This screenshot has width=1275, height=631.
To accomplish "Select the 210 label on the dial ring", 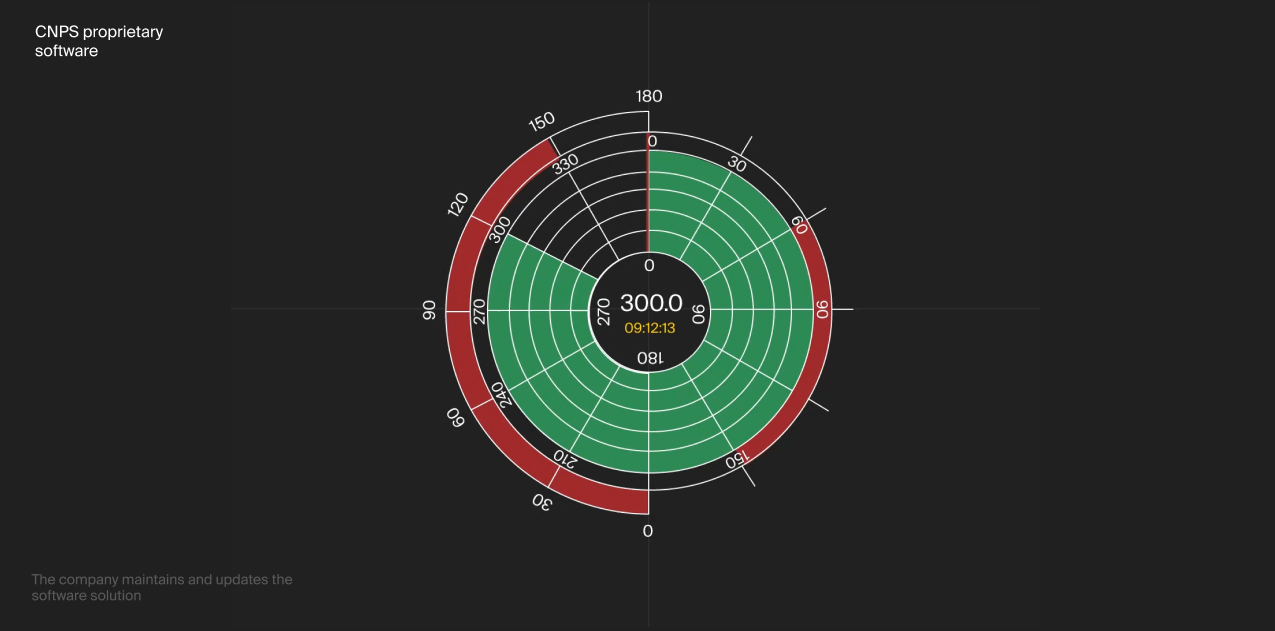I will pos(564,458).
